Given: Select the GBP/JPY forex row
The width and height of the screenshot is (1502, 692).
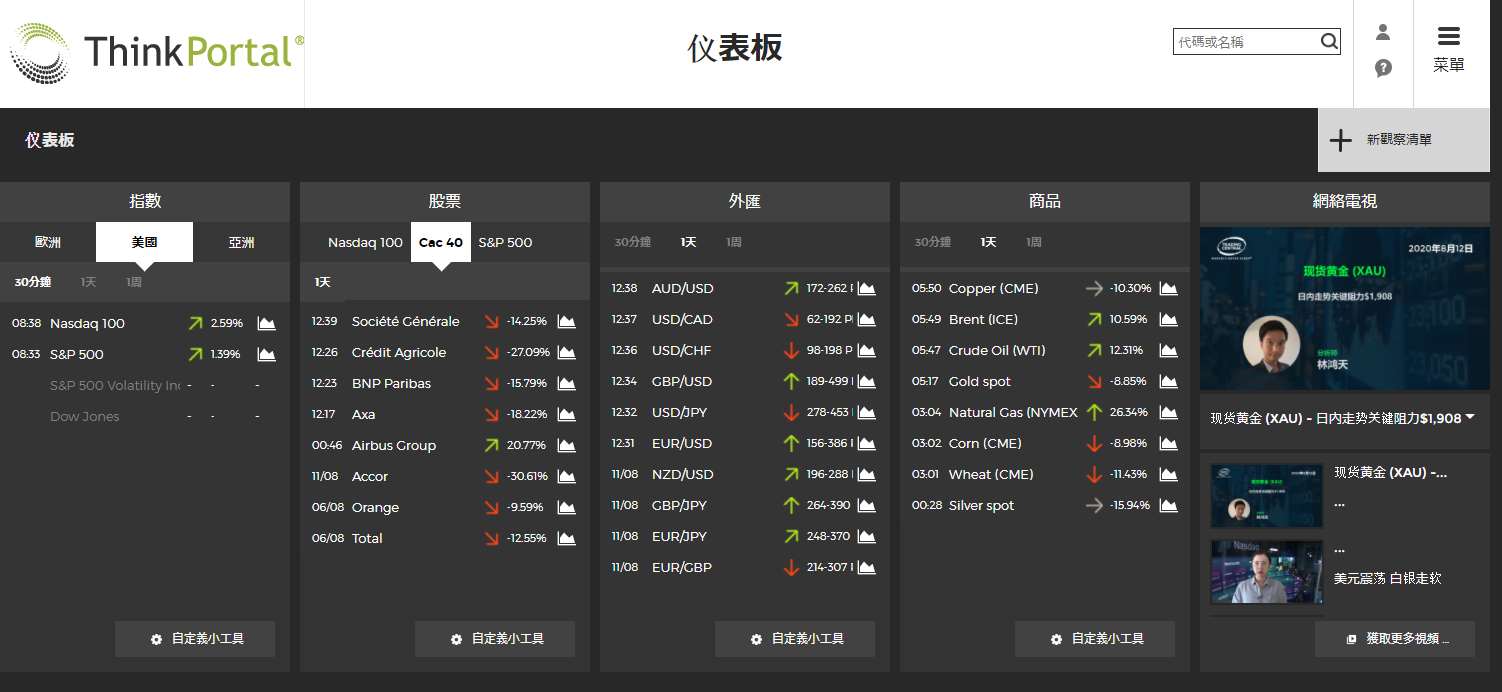Looking at the screenshot, I should pos(745,505).
